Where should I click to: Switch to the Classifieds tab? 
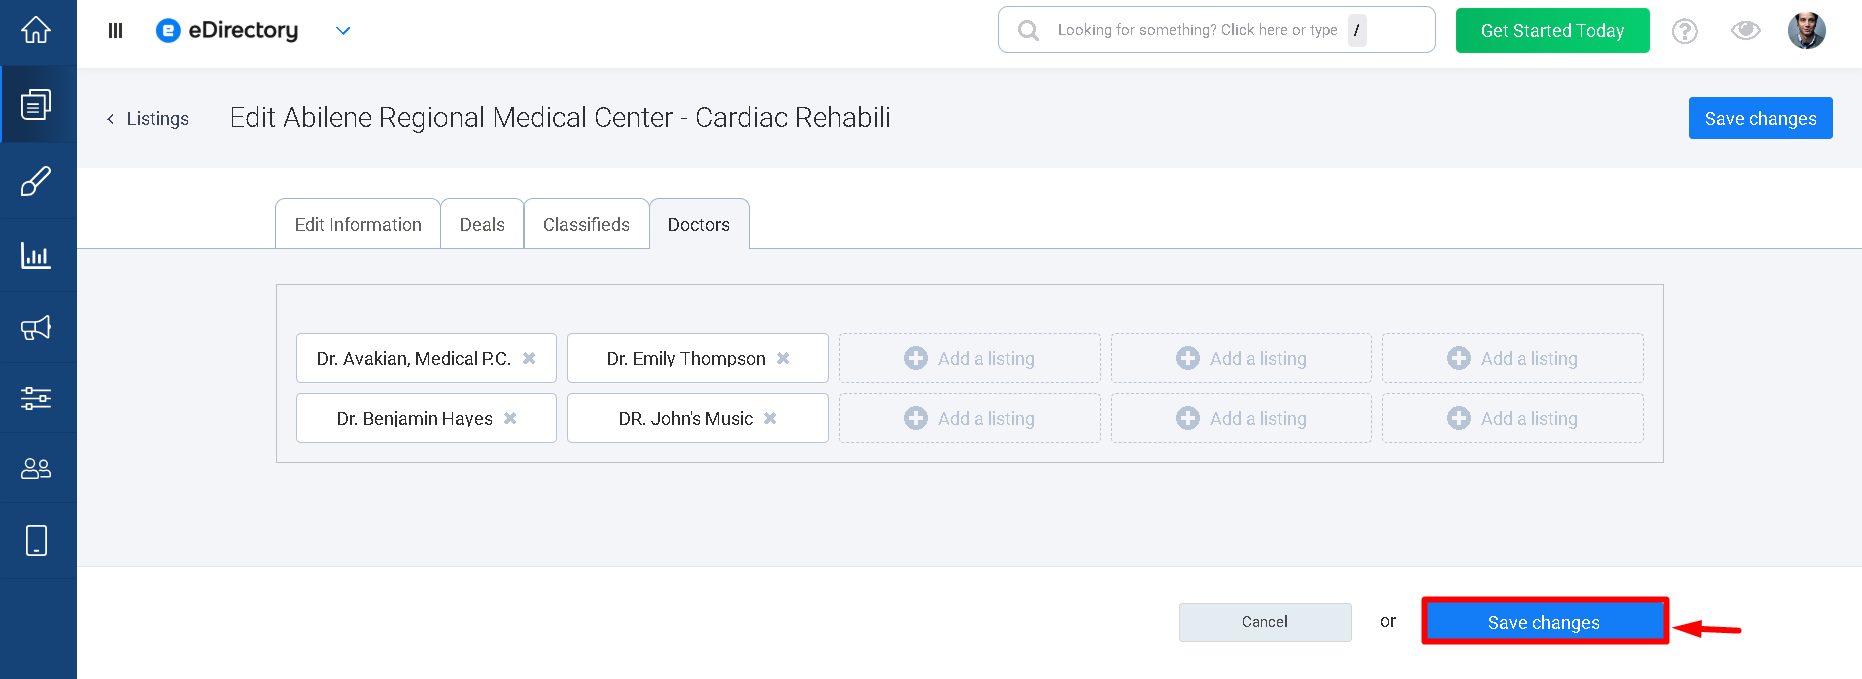pos(586,224)
